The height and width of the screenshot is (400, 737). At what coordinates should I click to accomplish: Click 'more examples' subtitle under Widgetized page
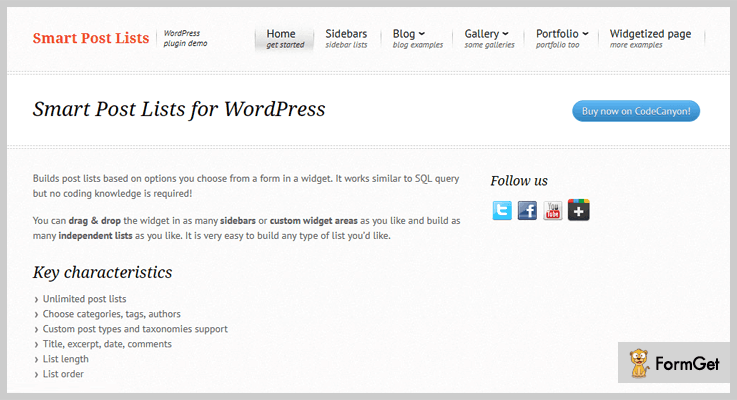tap(636, 45)
